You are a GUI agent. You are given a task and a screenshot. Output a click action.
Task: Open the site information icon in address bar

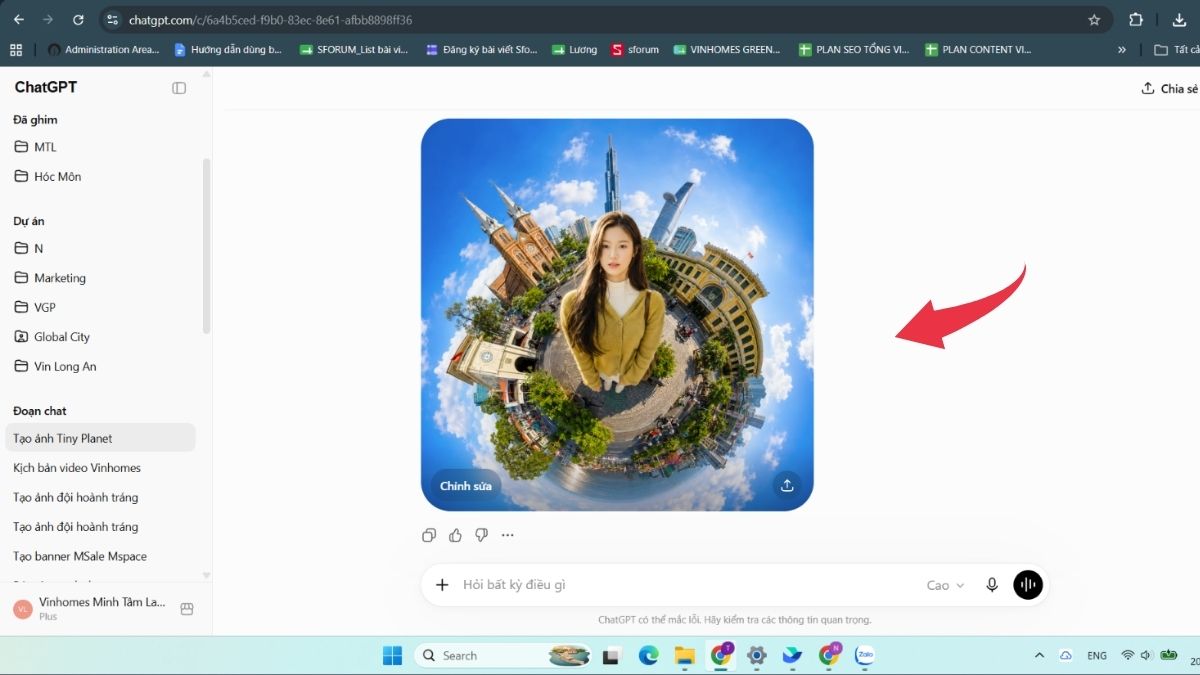tap(112, 19)
